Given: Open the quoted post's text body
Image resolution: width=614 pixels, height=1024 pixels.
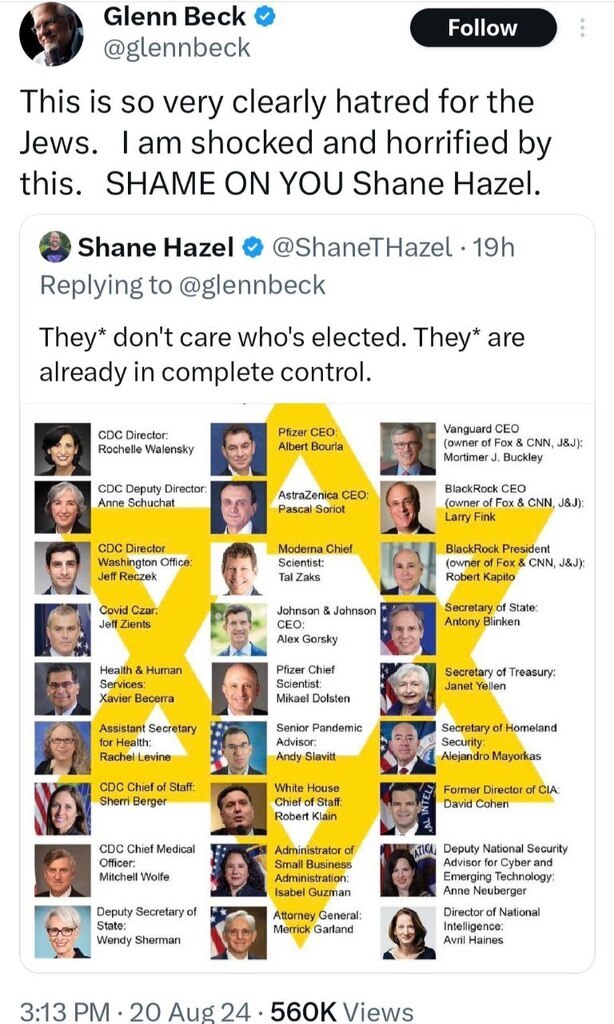Looking at the screenshot, I should click(281, 354).
